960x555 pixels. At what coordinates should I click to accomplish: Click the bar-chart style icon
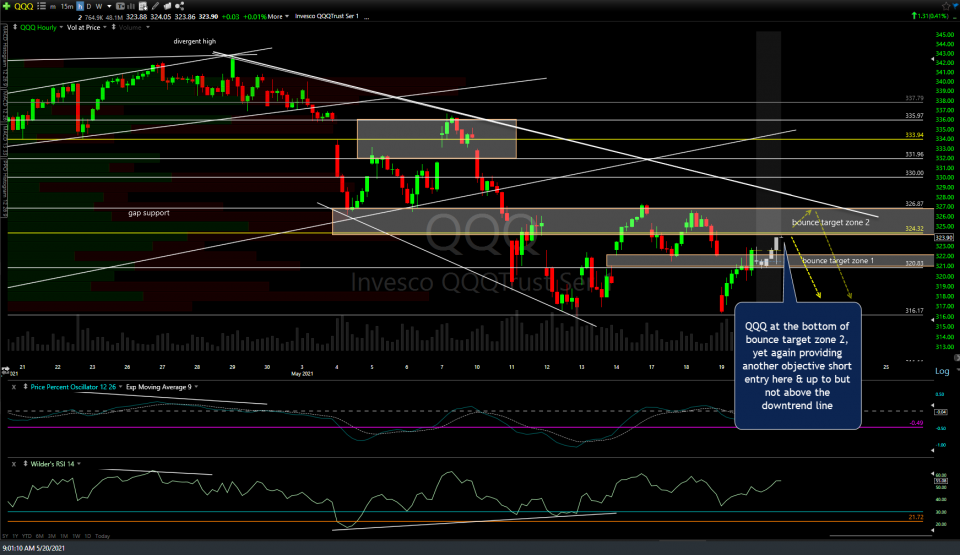coord(130,6)
